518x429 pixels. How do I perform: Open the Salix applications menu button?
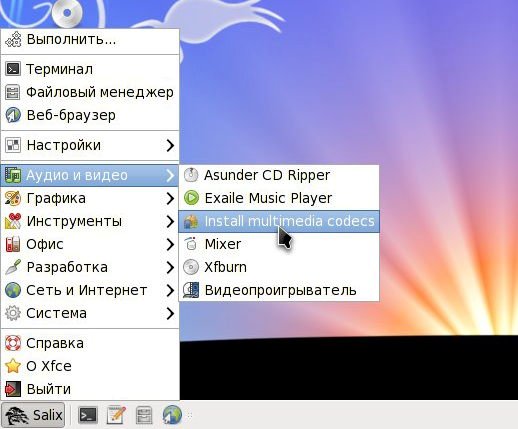(33, 415)
